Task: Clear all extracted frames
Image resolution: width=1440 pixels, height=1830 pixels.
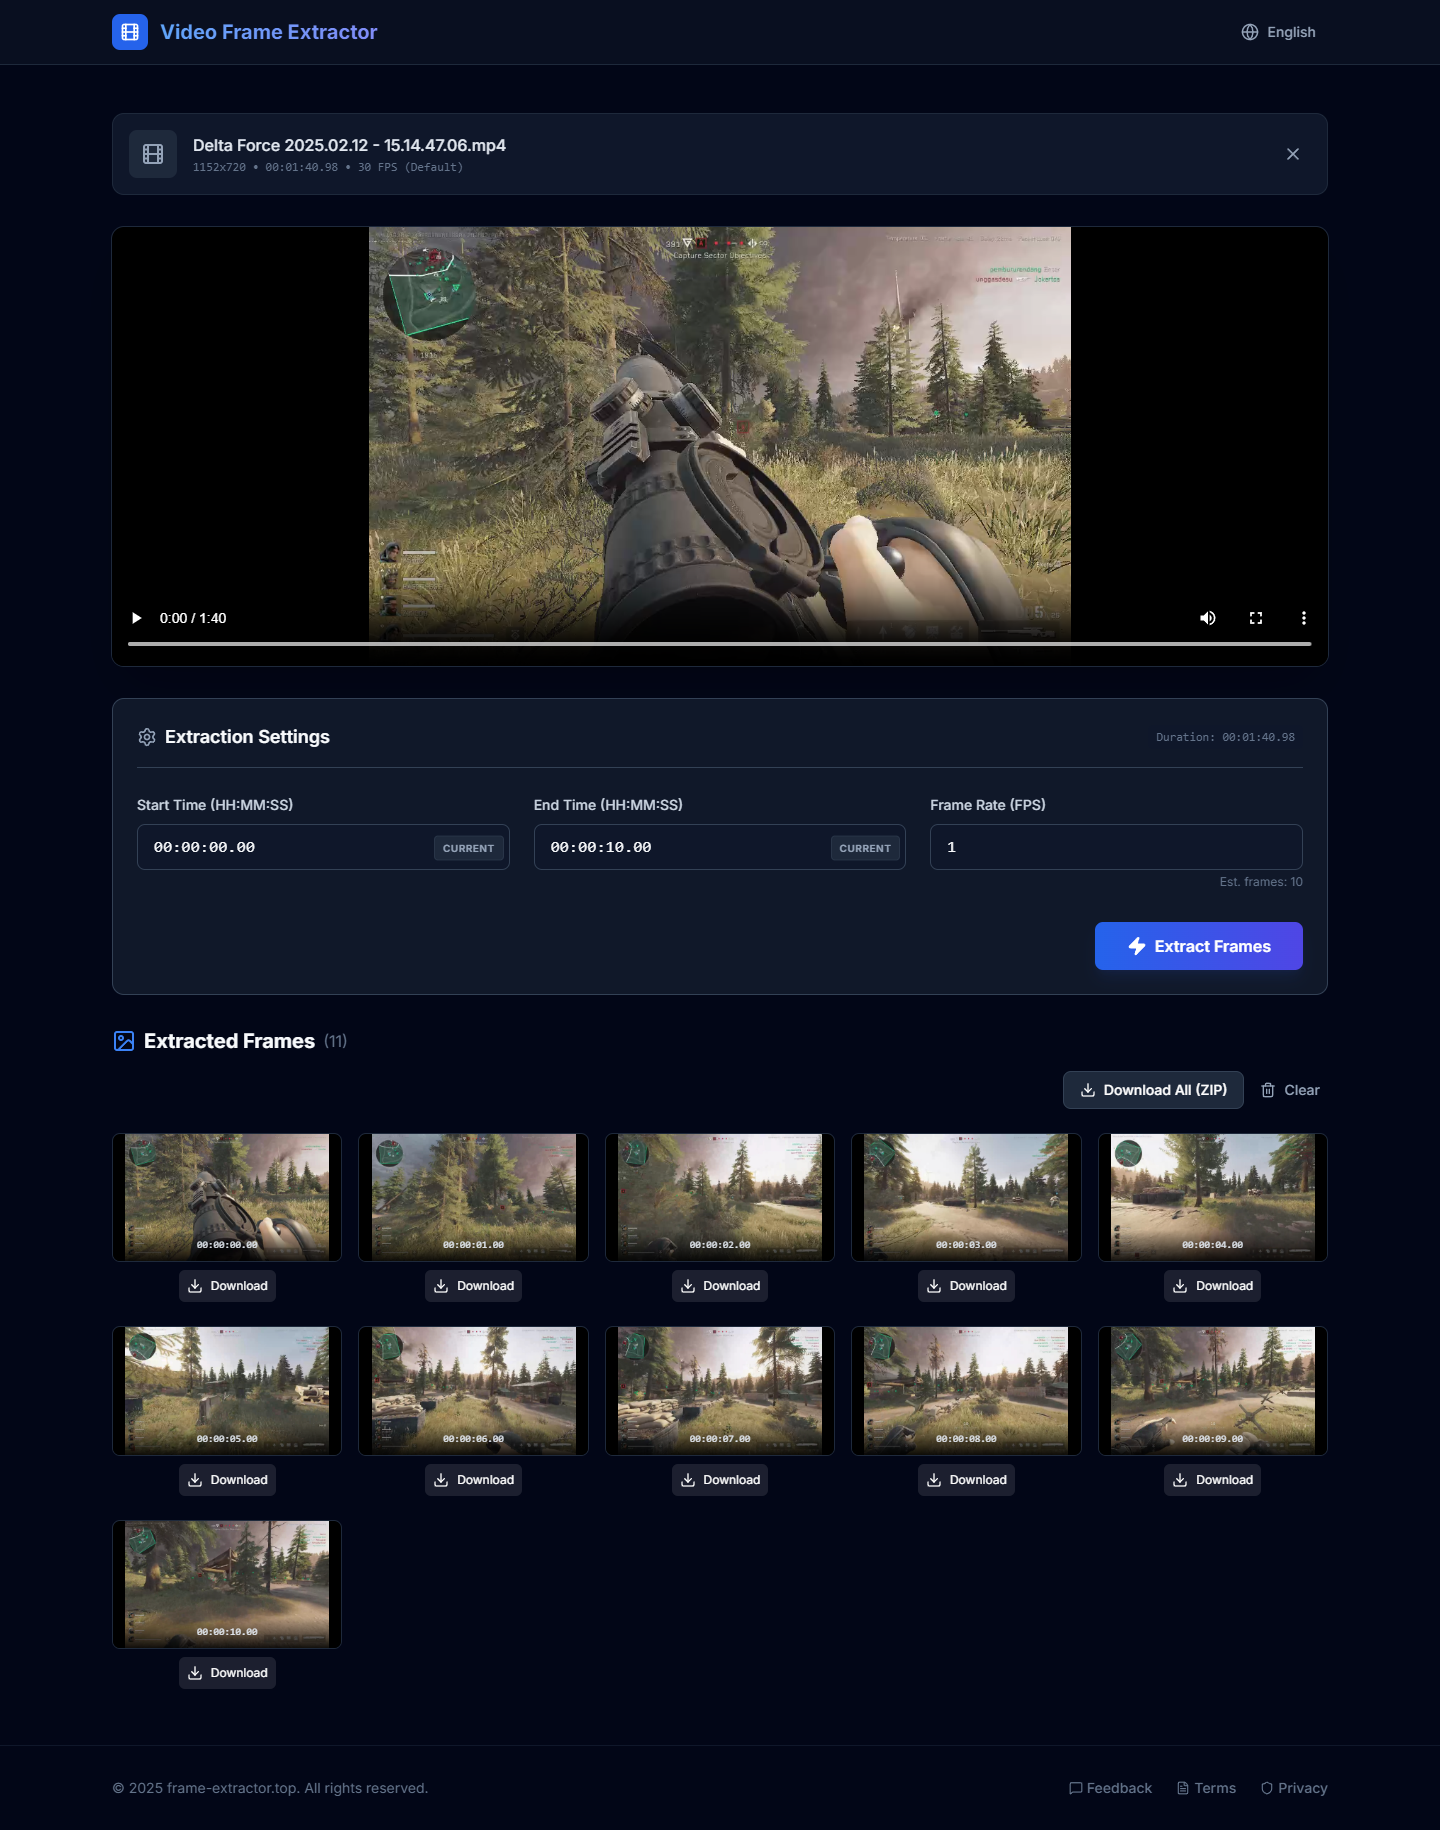Action: (1290, 1090)
